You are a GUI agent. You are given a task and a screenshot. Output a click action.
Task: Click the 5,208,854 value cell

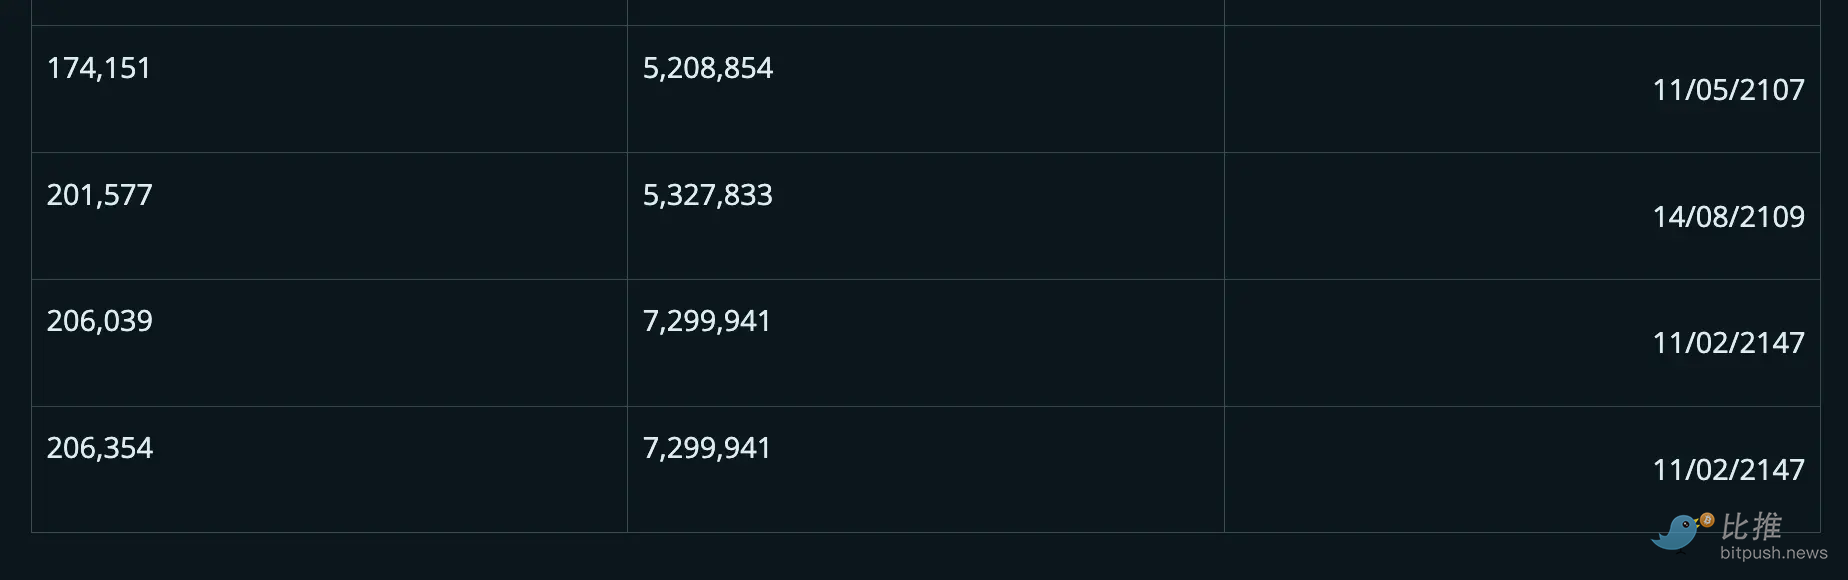(x=707, y=68)
